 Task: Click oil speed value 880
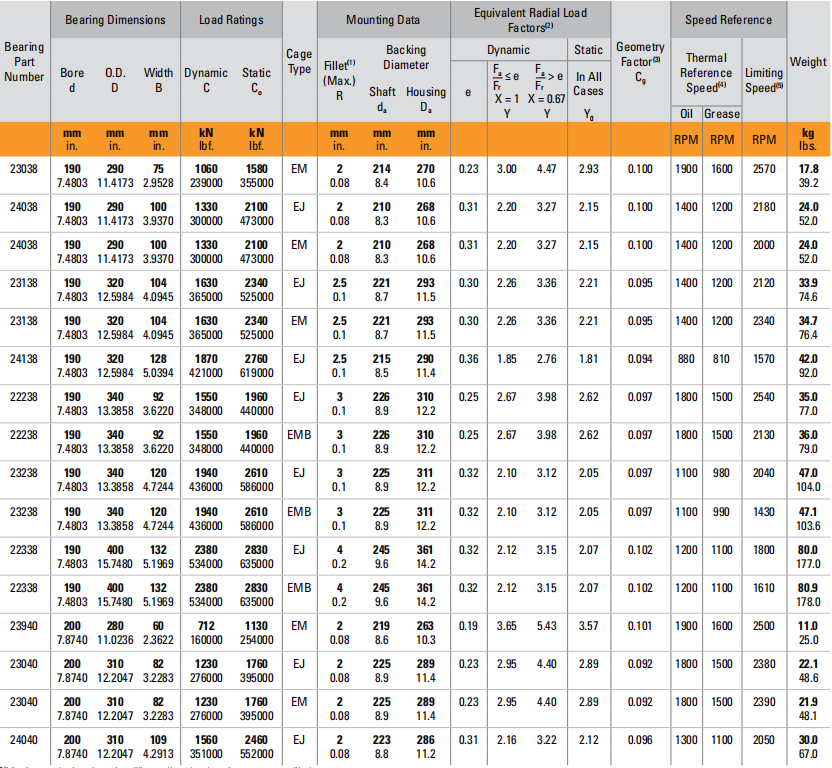686,359
